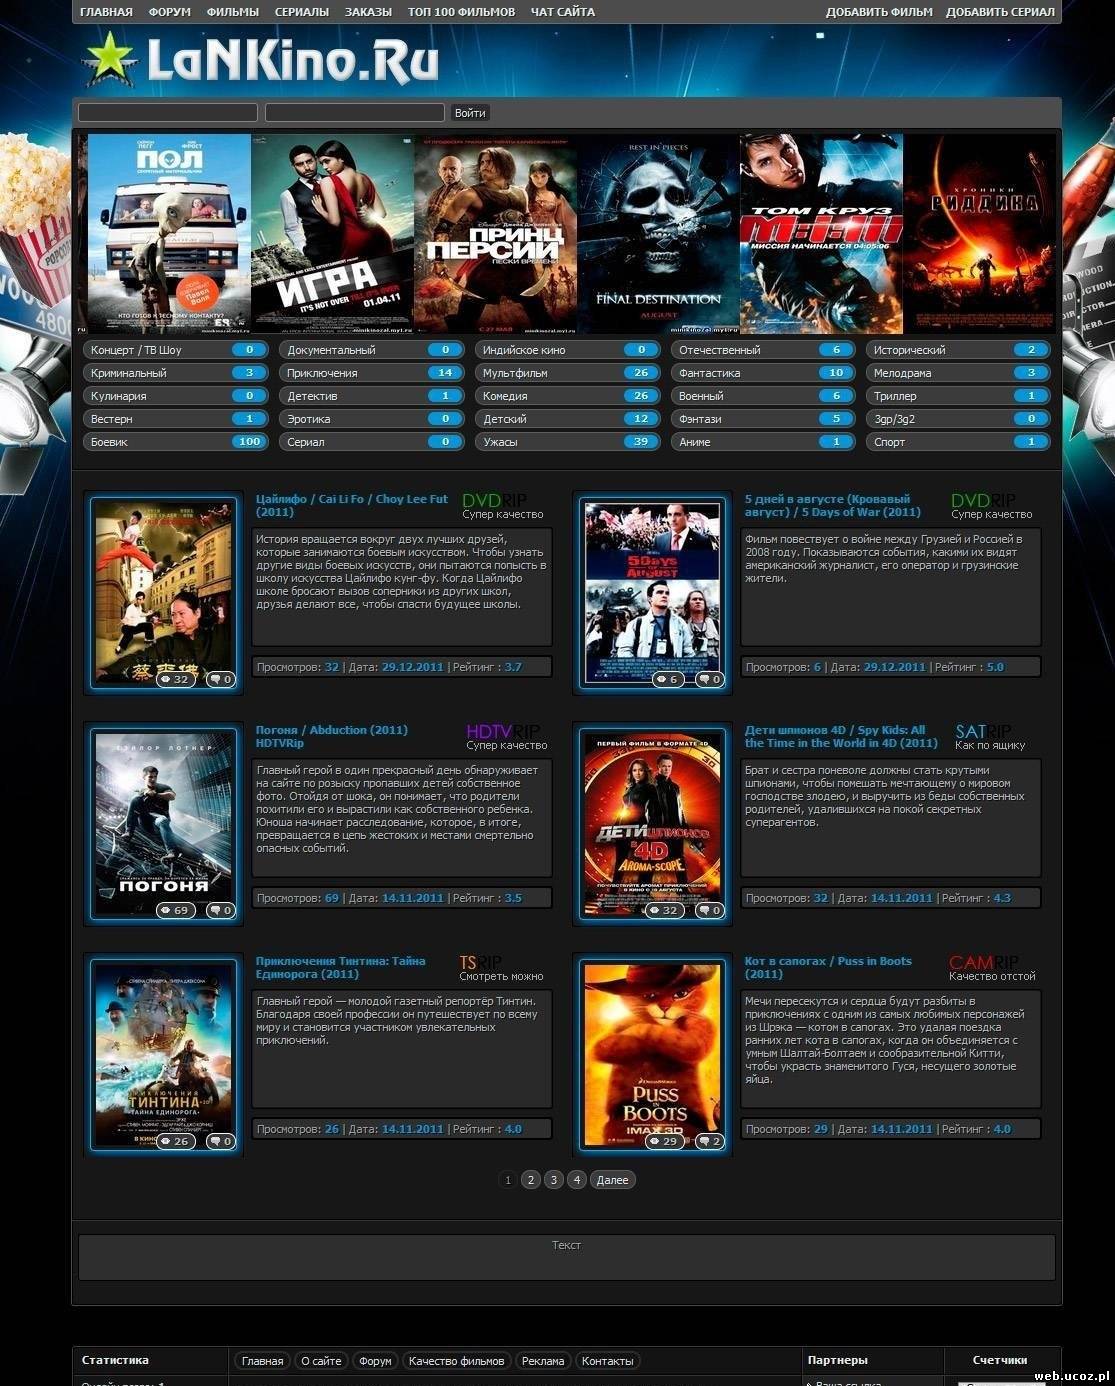
Task: Click comments bubble icon on Puss in Boots poster
Action: tap(702, 1141)
